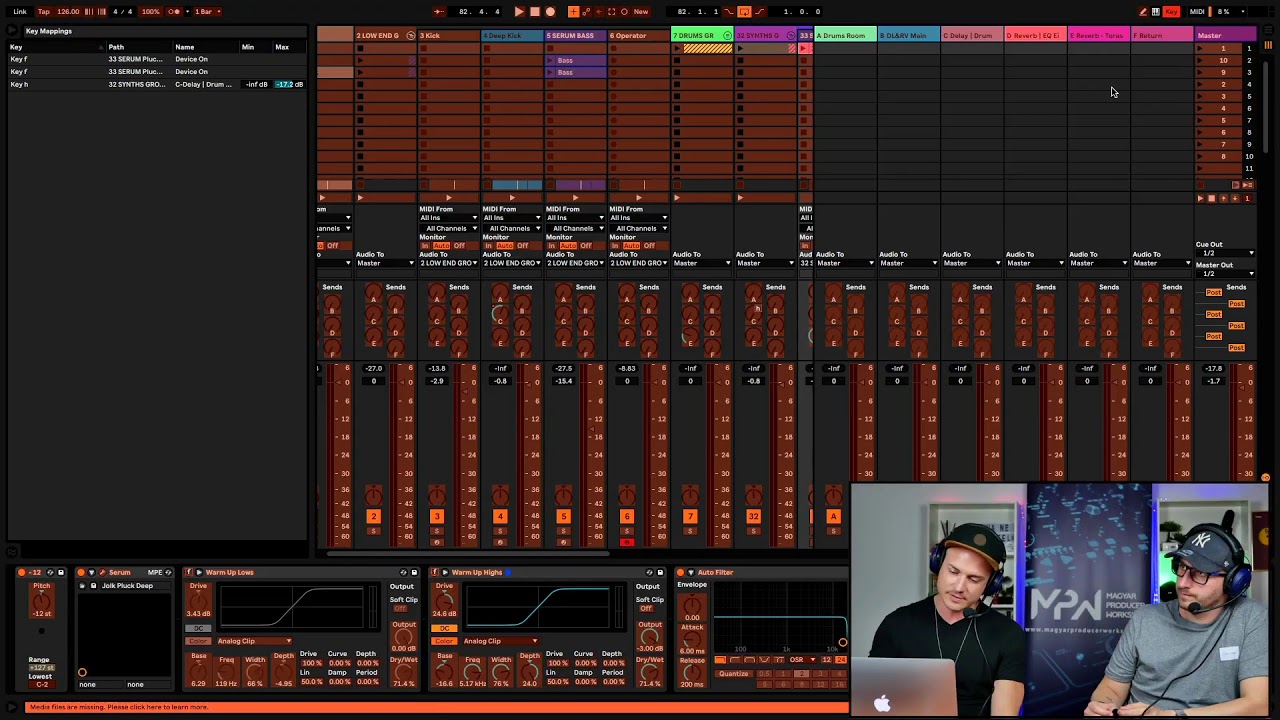Exit Key Map mode via Key button
Image resolution: width=1280 pixels, height=720 pixels.
click(x=1171, y=11)
